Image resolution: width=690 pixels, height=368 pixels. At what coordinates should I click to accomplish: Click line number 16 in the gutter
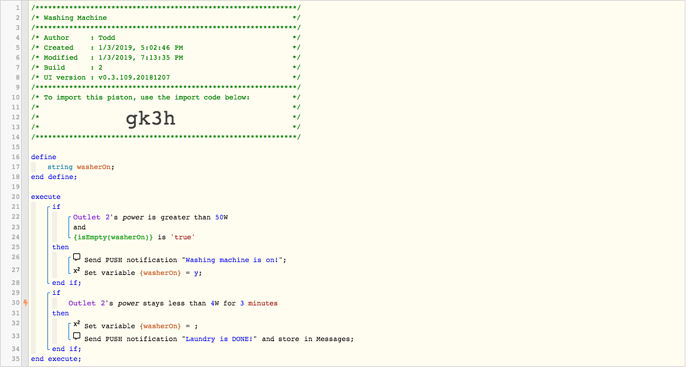coord(16,157)
